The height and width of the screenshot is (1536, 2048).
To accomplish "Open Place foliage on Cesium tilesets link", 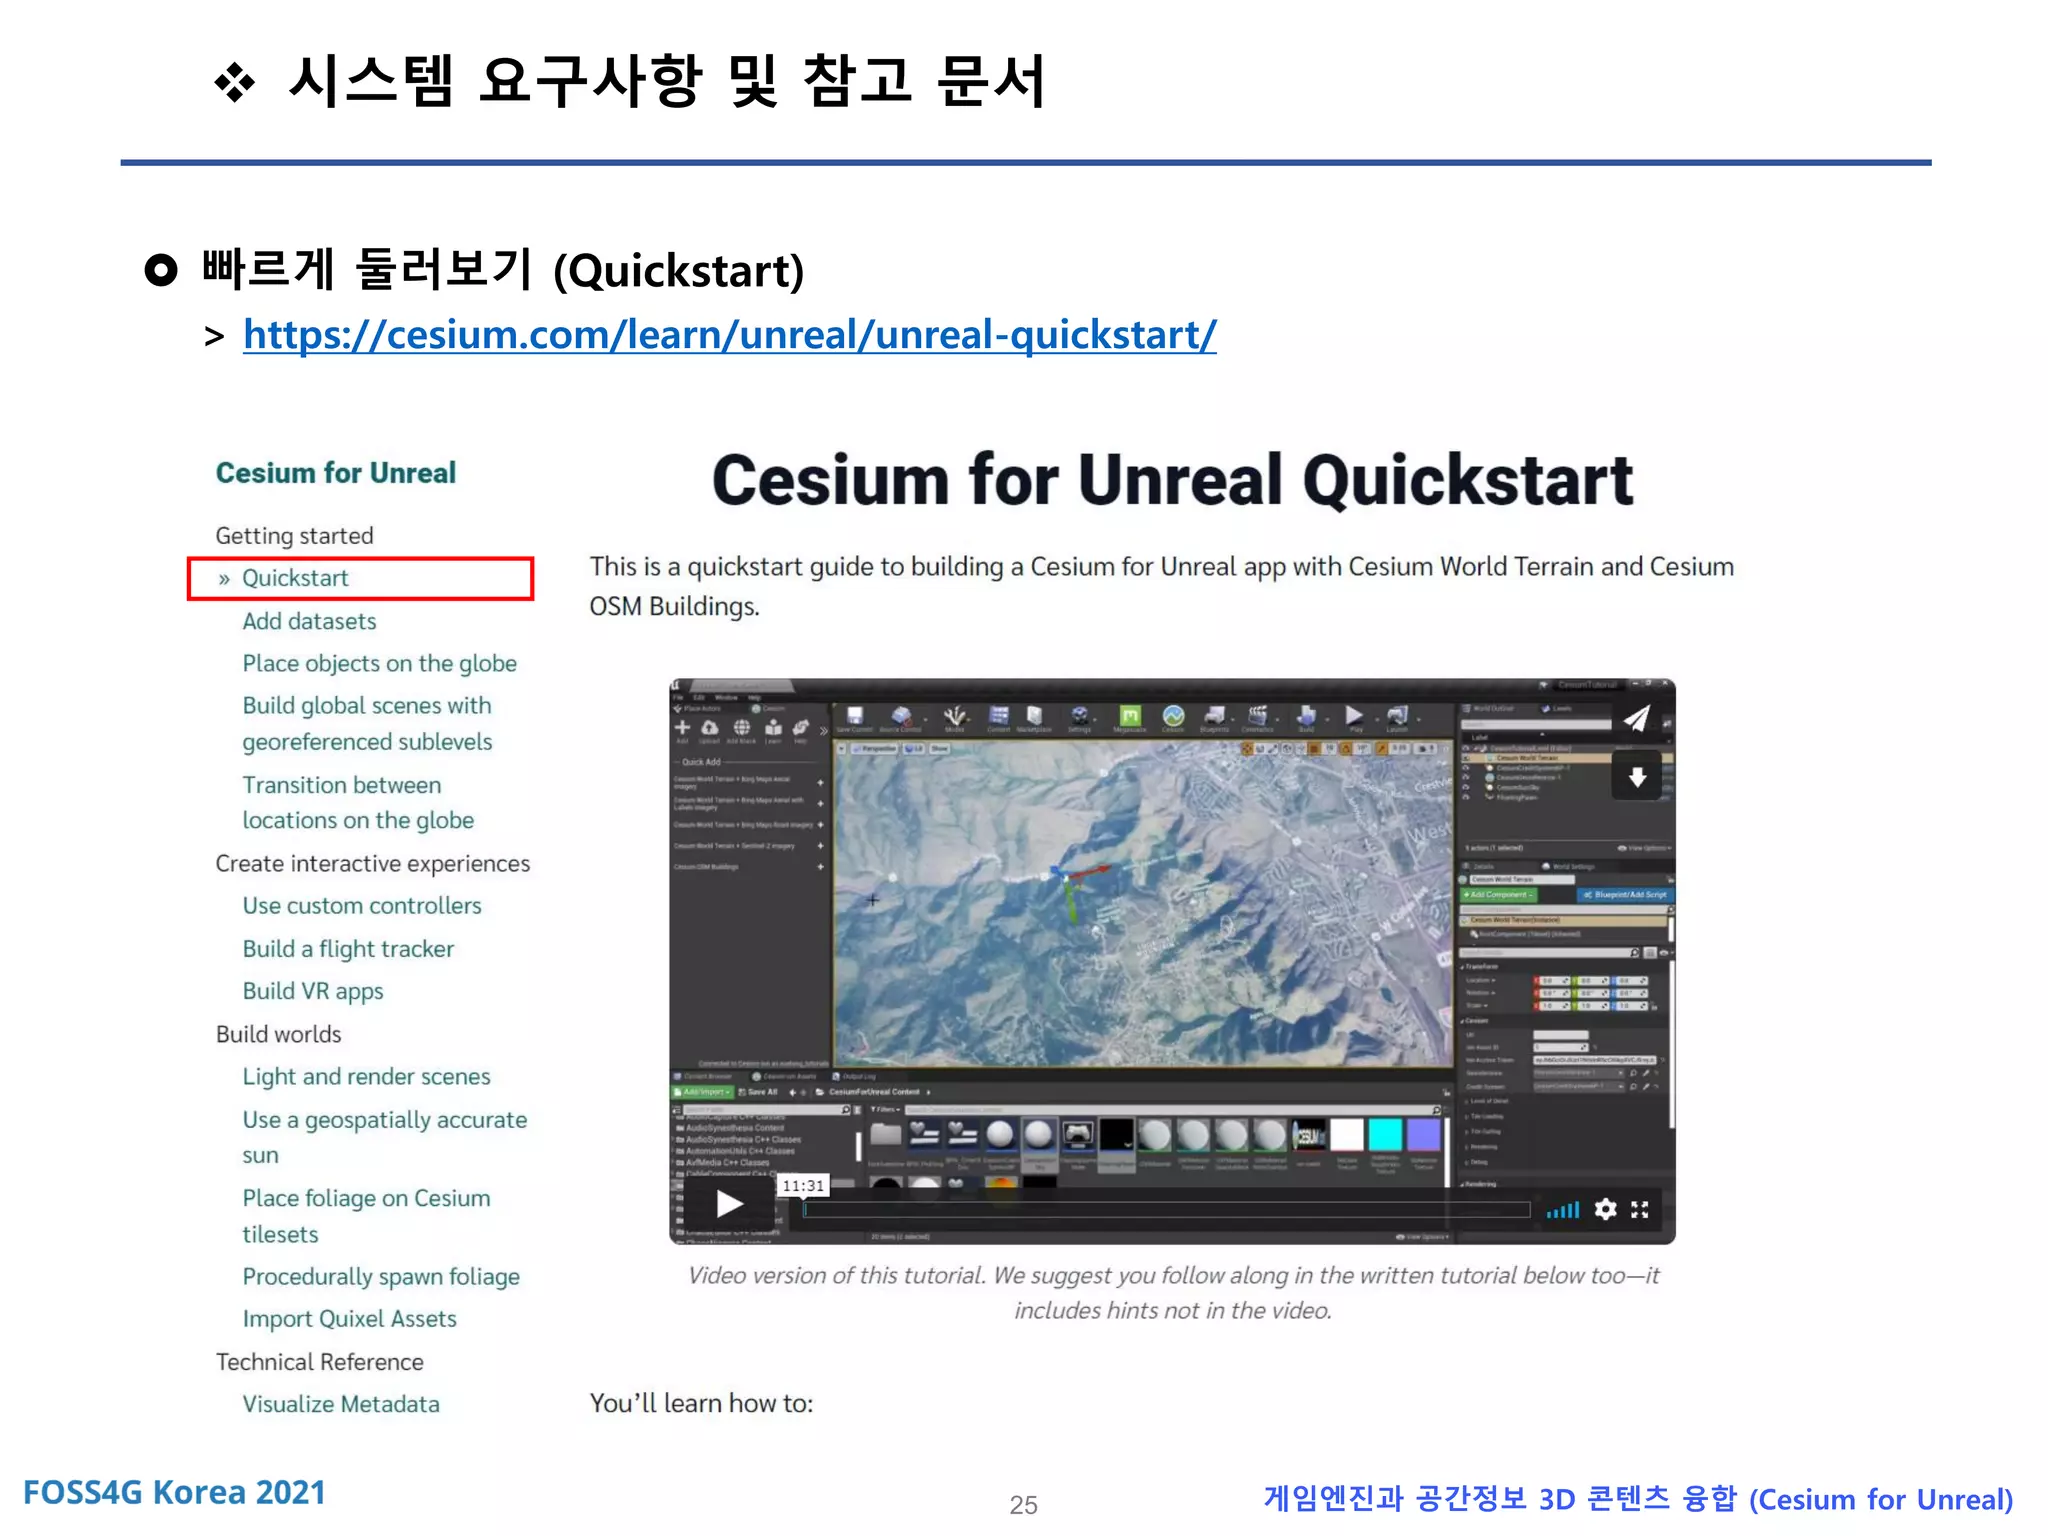I will [x=366, y=1216].
